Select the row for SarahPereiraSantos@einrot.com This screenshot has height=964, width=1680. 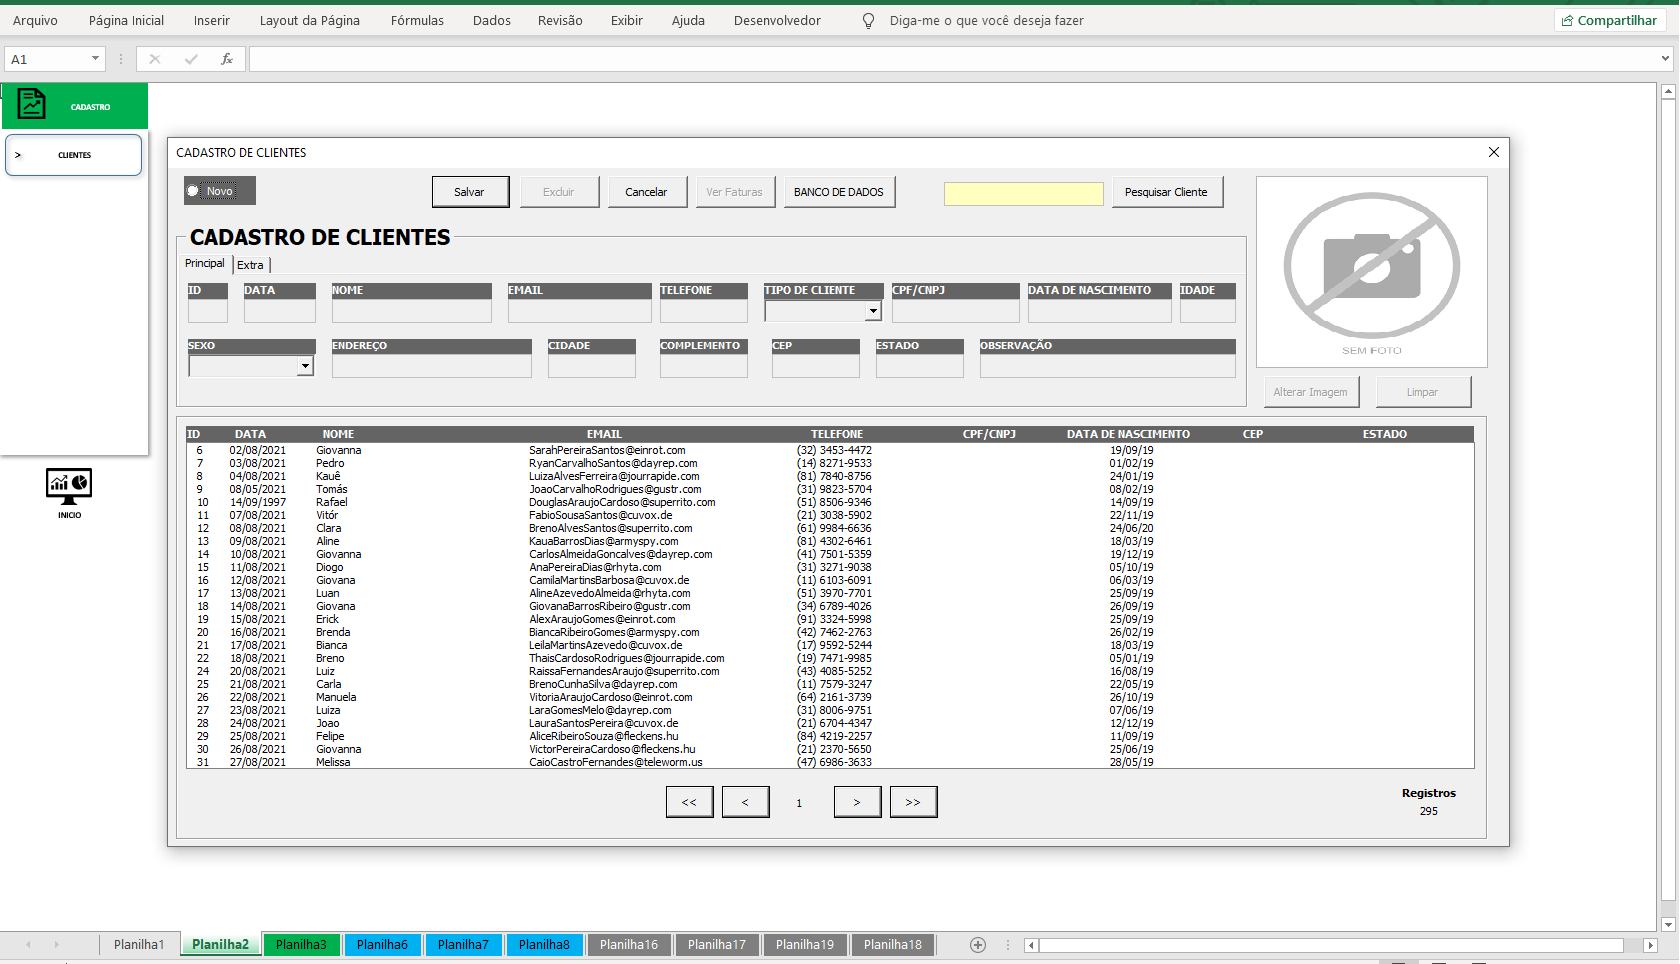[829, 450]
